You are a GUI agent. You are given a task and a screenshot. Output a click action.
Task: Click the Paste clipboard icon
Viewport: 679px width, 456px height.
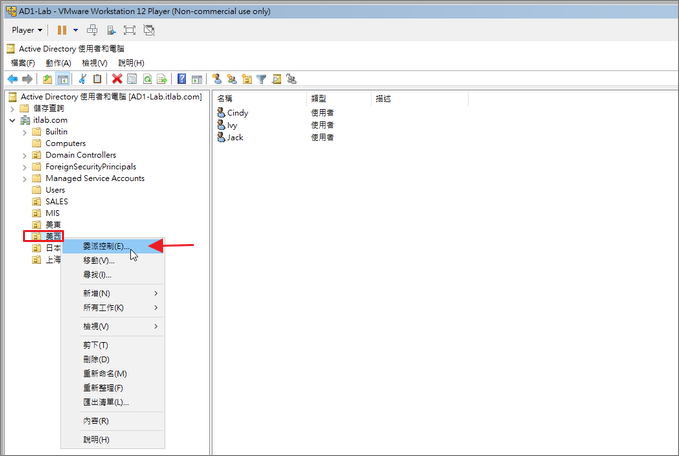pyautogui.click(x=97, y=79)
